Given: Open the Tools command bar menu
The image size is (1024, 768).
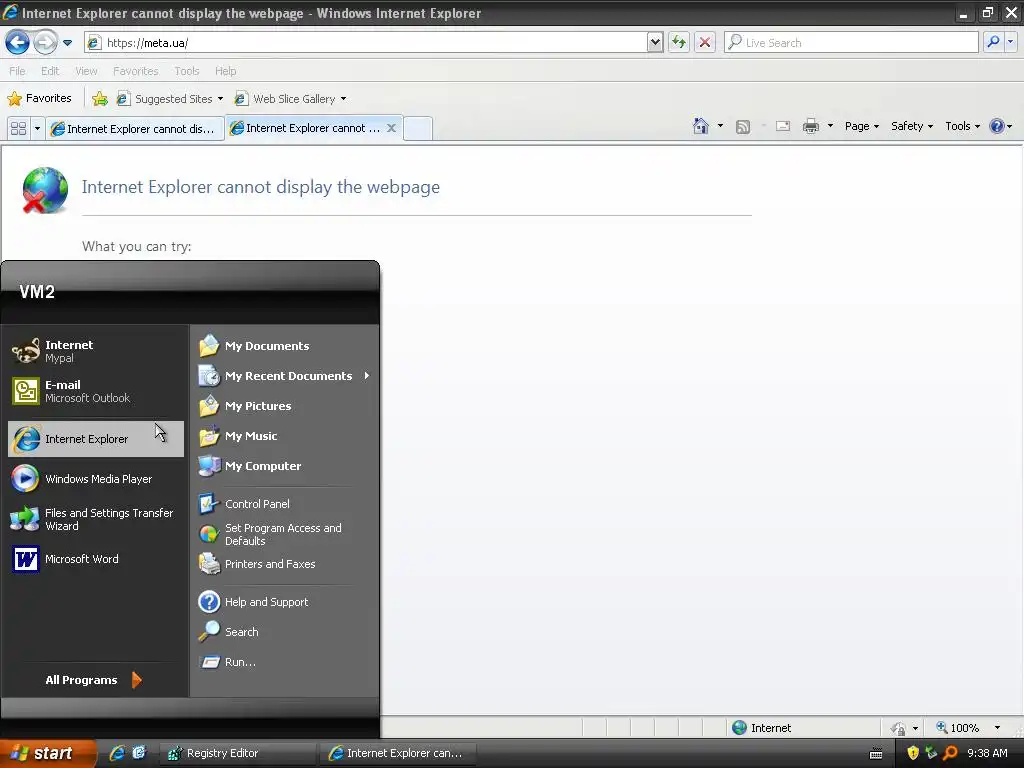Looking at the screenshot, I should pyautogui.click(x=963, y=126).
